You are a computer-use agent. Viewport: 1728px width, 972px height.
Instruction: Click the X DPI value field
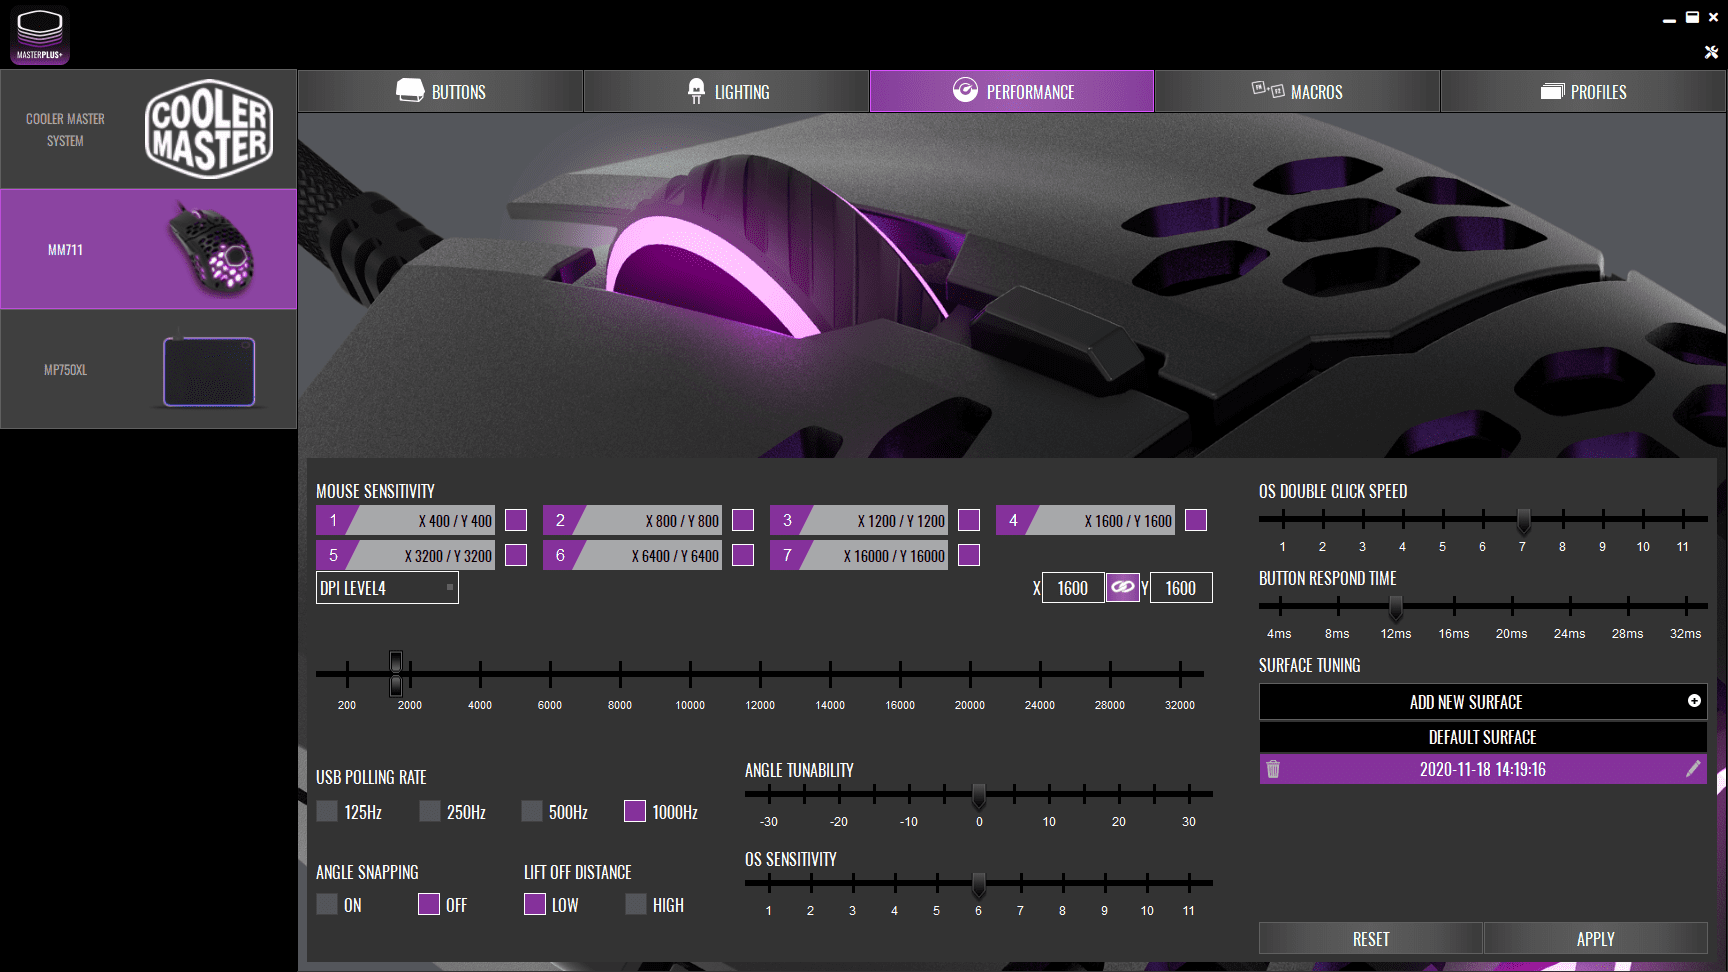(1073, 588)
